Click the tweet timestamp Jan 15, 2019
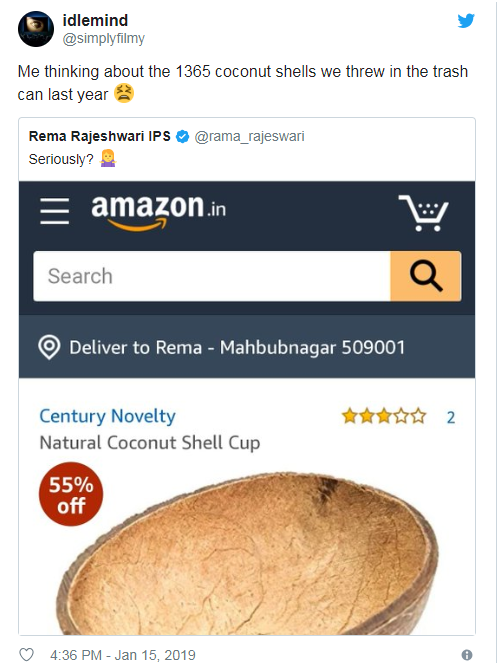 click(x=123, y=655)
